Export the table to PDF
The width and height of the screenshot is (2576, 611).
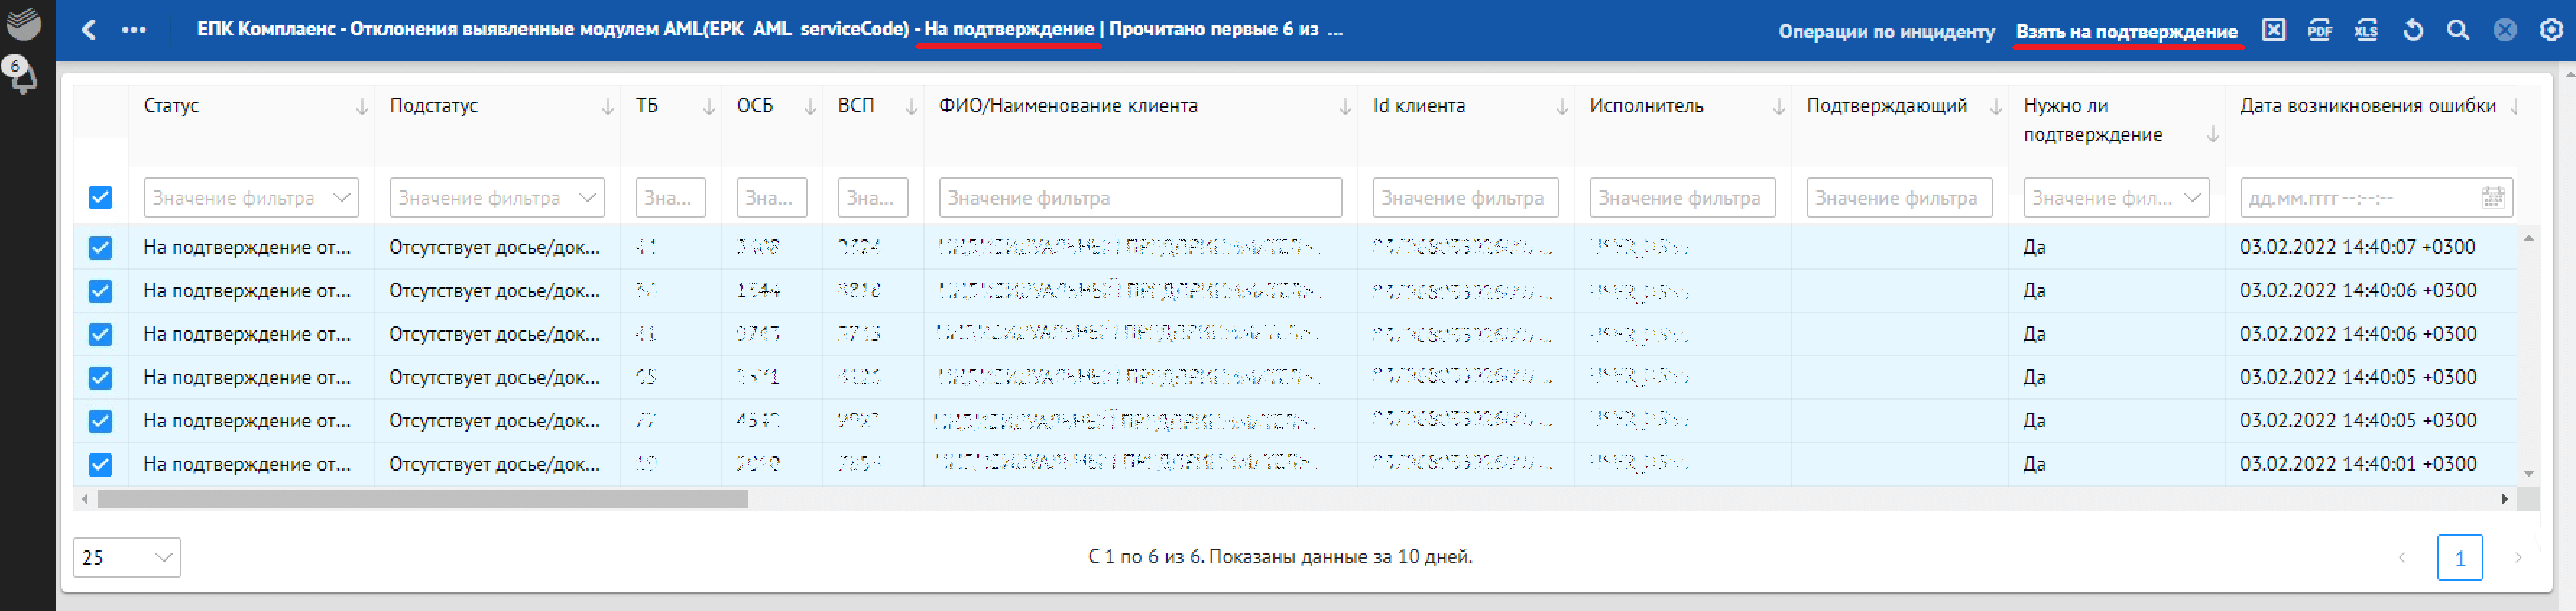tap(2319, 30)
